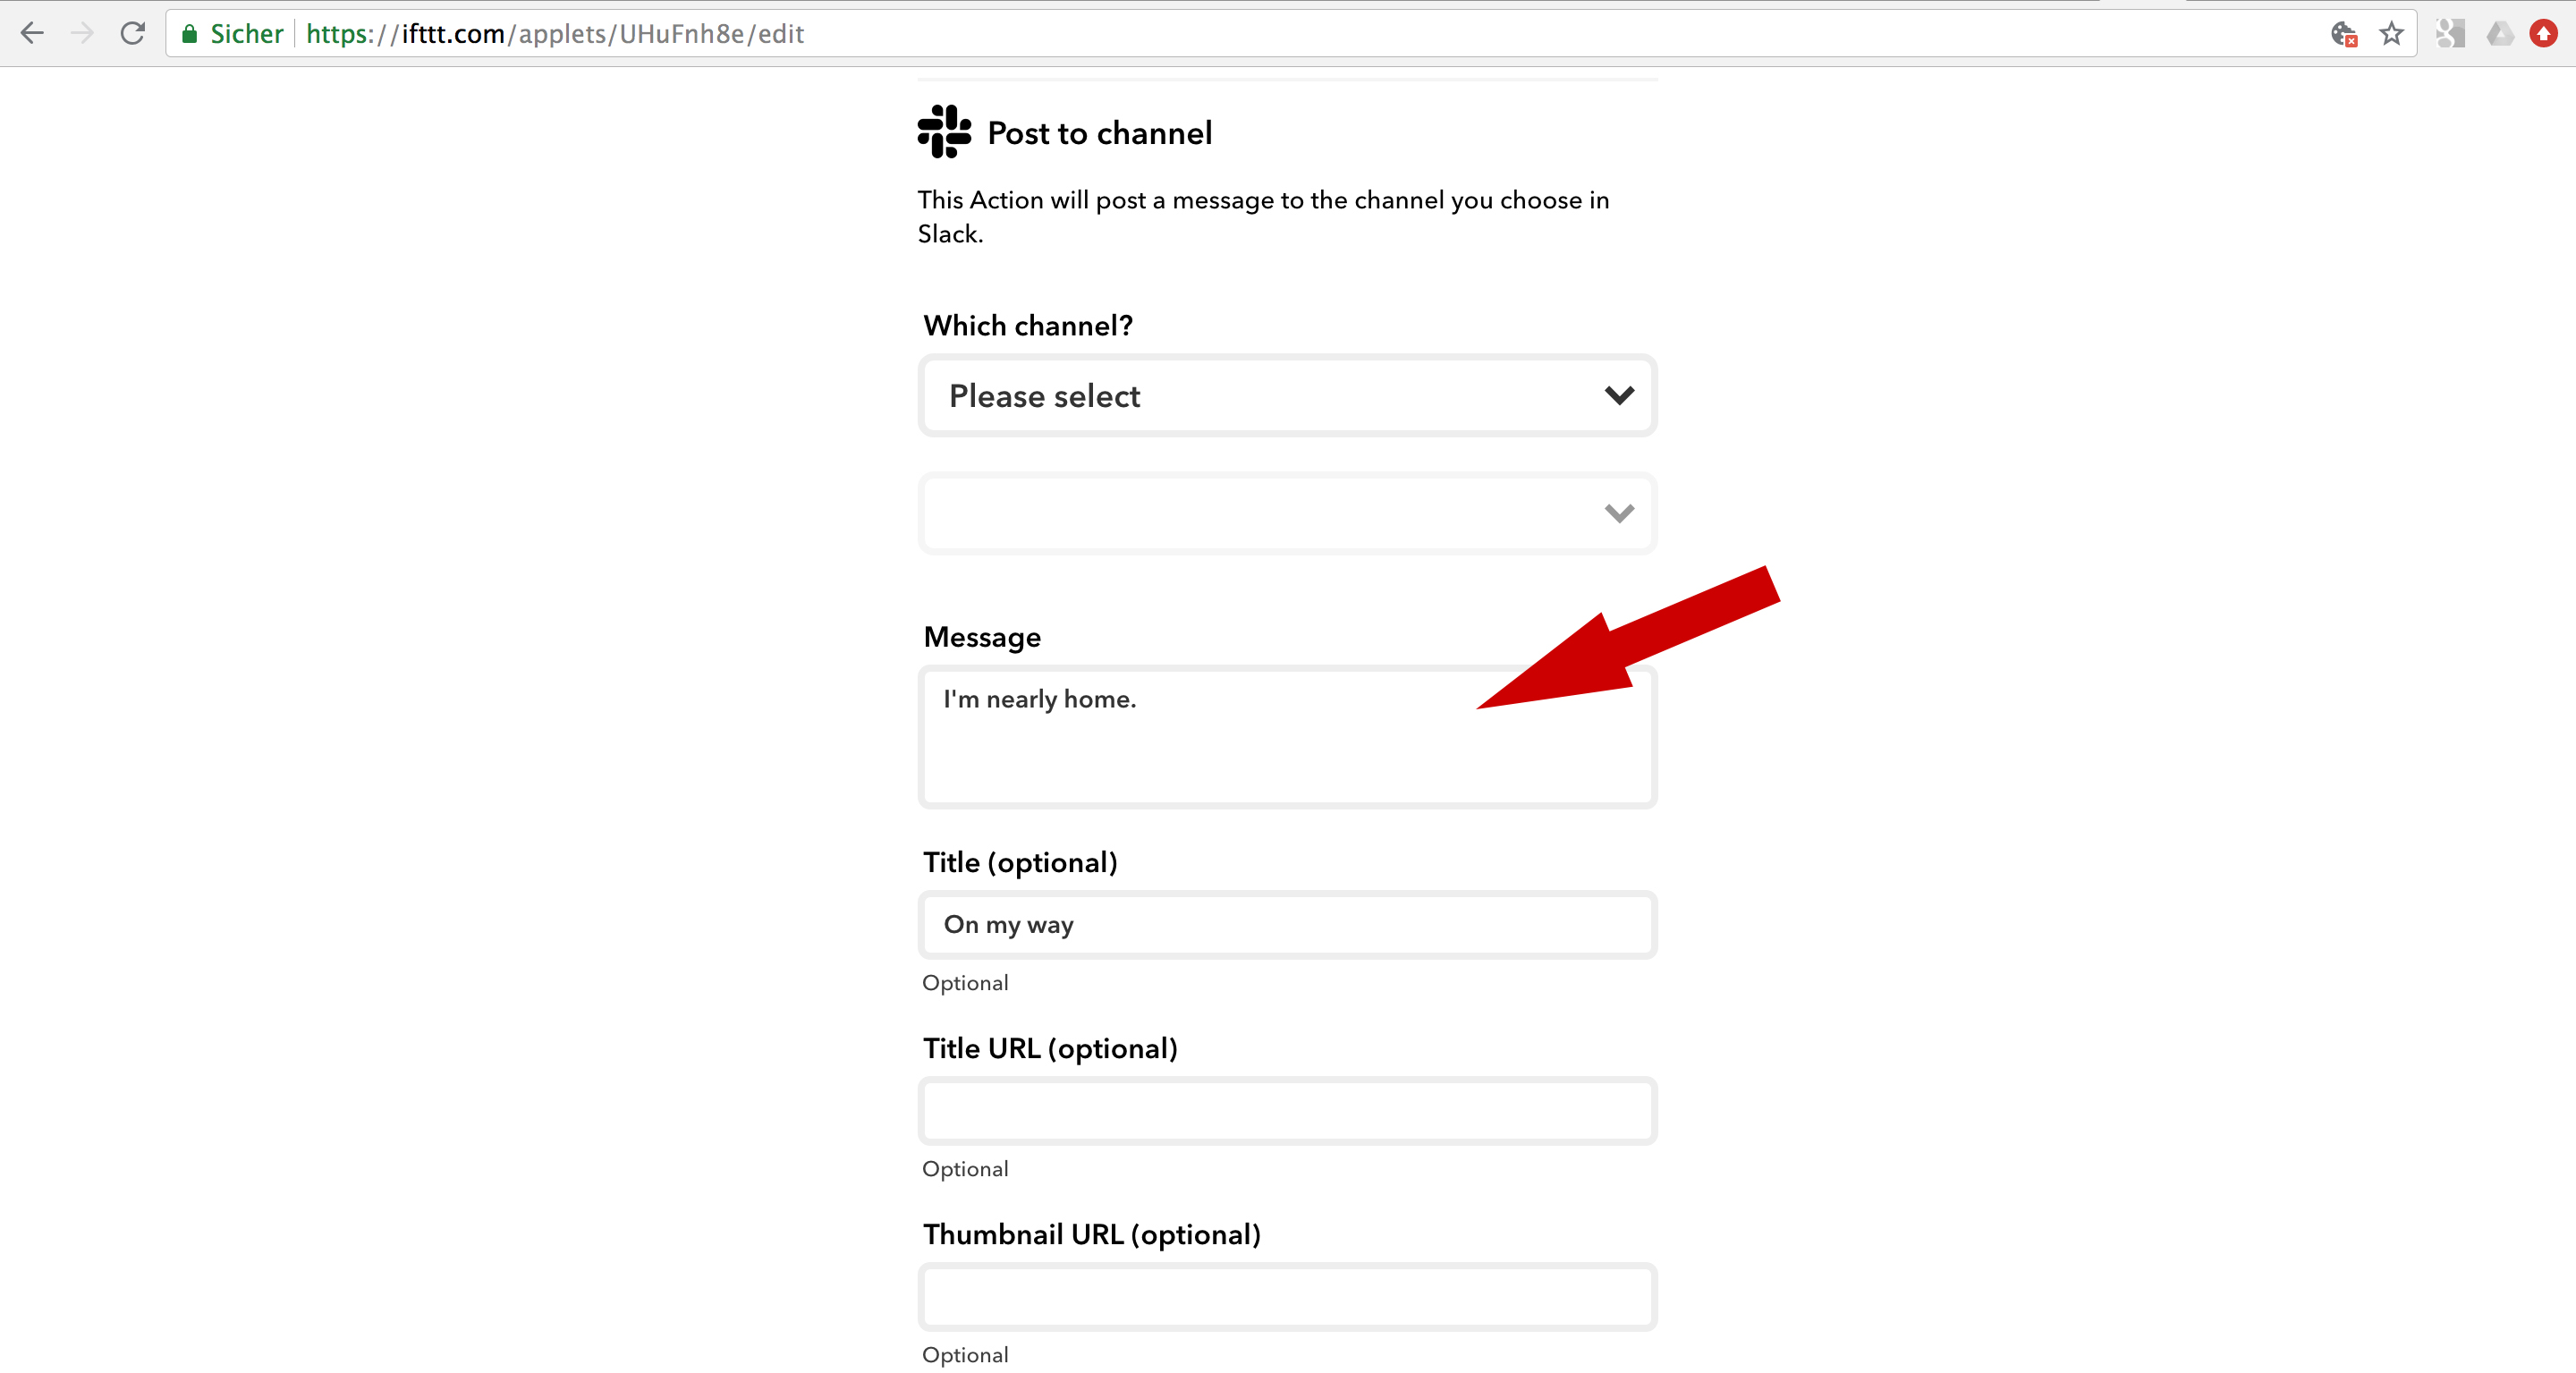Screen dimensions: 2576x1373
Task: Open the blocked cookies indicator icon
Action: 2343,34
